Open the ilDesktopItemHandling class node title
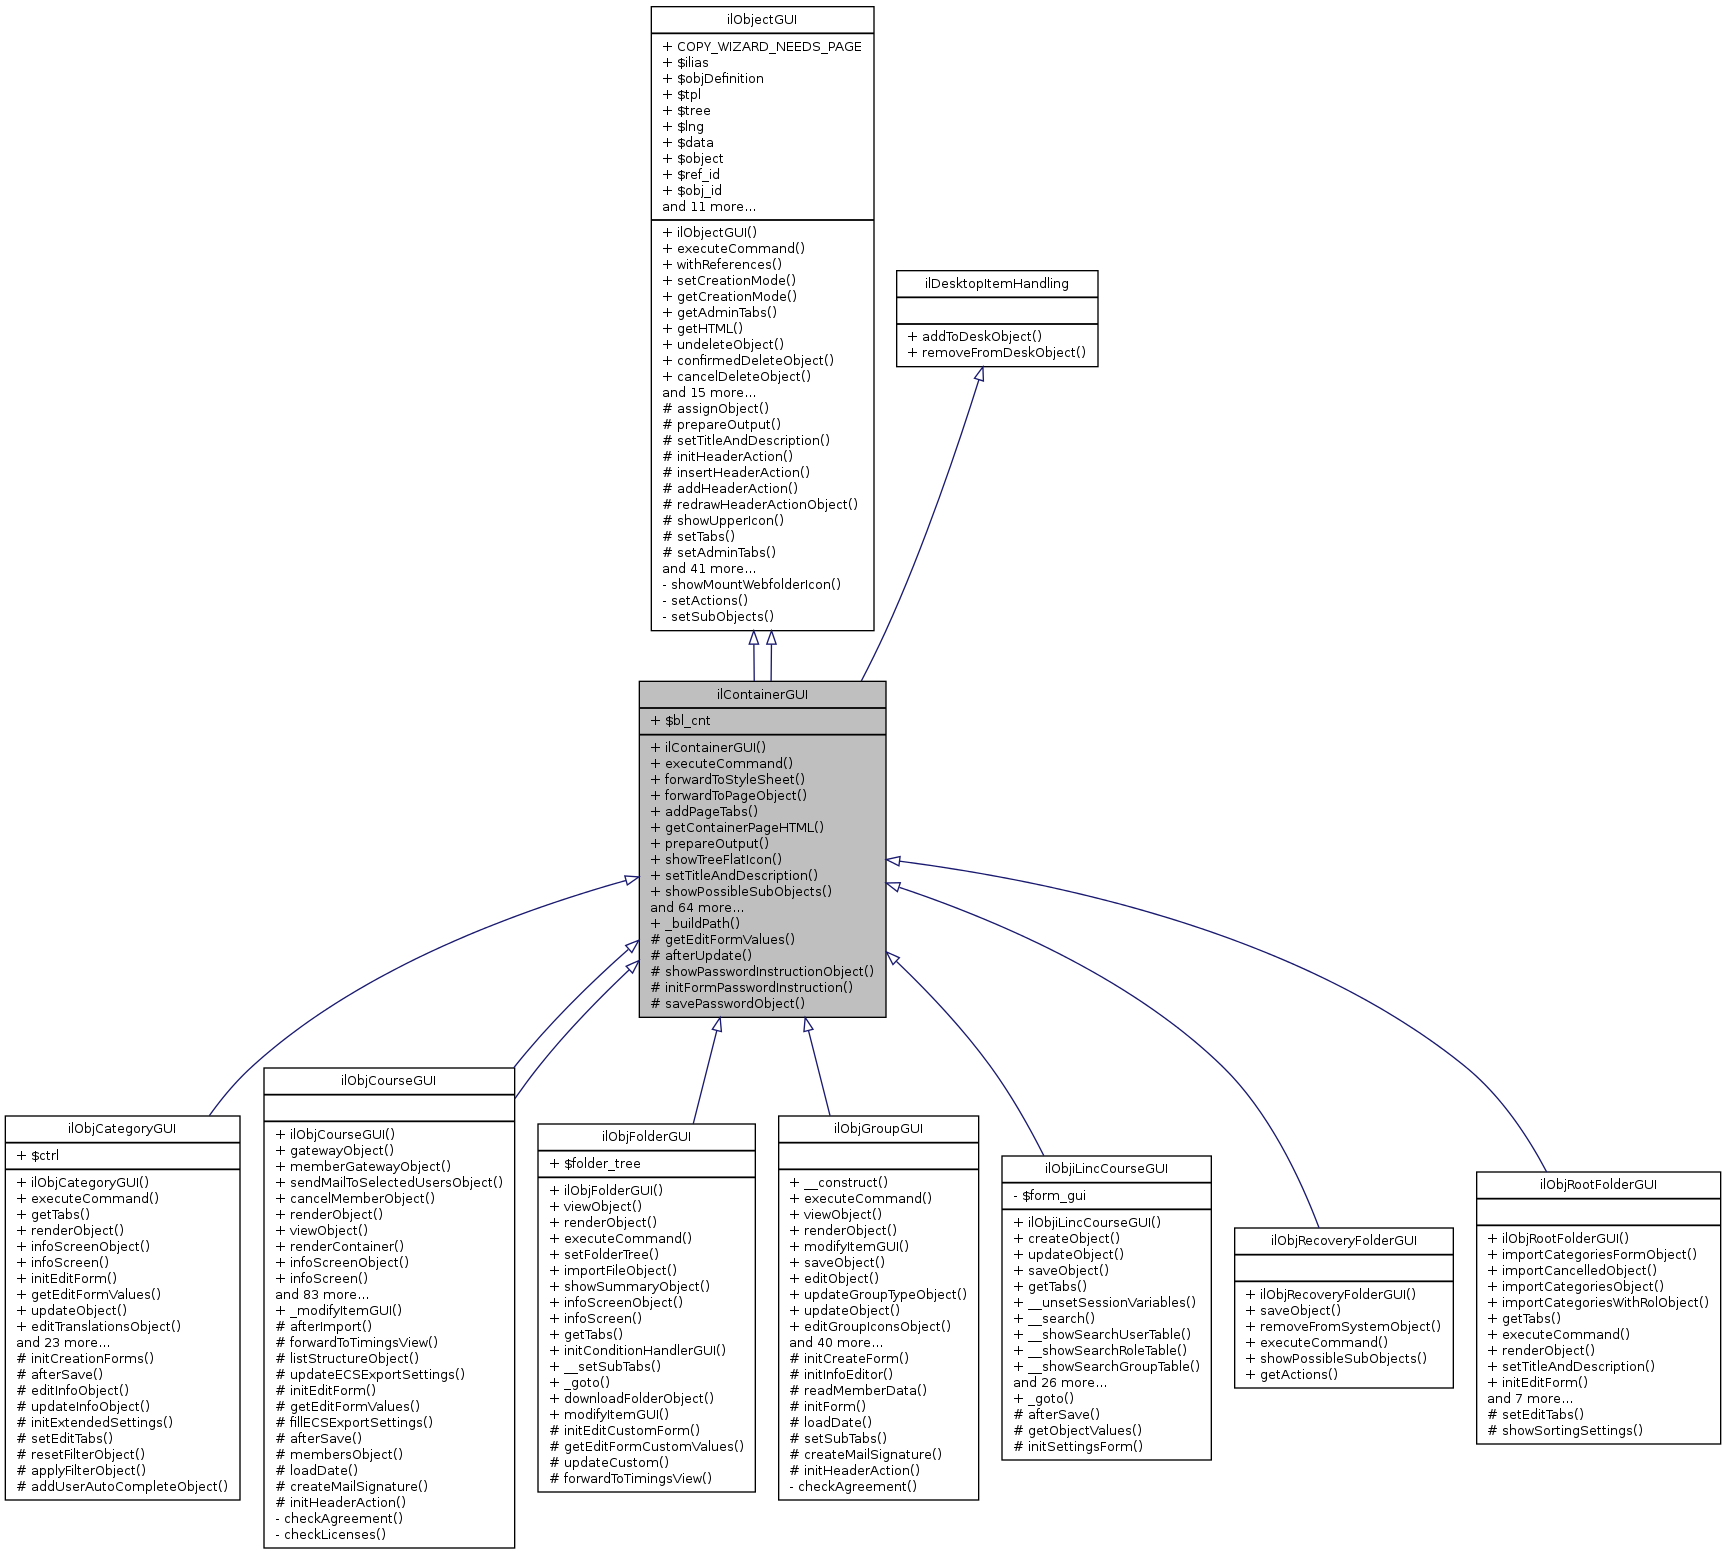The width and height of the screenshot is (1725, 1555). 997,283
